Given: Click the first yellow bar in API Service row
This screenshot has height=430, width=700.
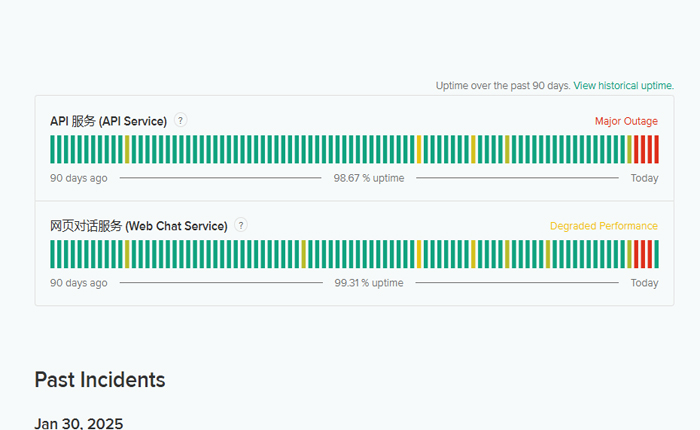Looking at the screenshot, I should [127, 149].
